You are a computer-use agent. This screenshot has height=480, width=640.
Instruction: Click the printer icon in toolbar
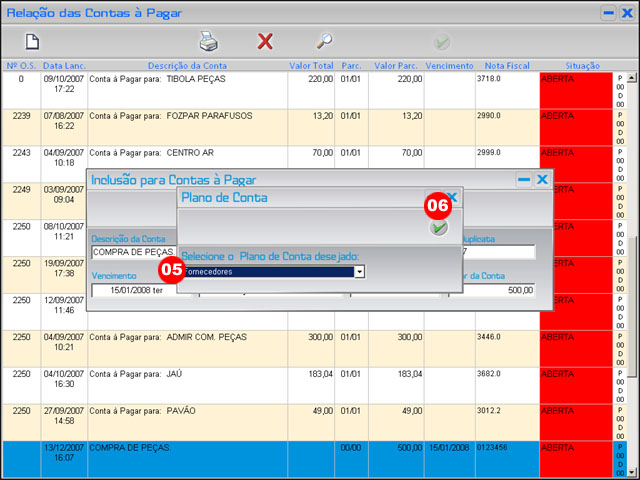(x=208, y=41)
